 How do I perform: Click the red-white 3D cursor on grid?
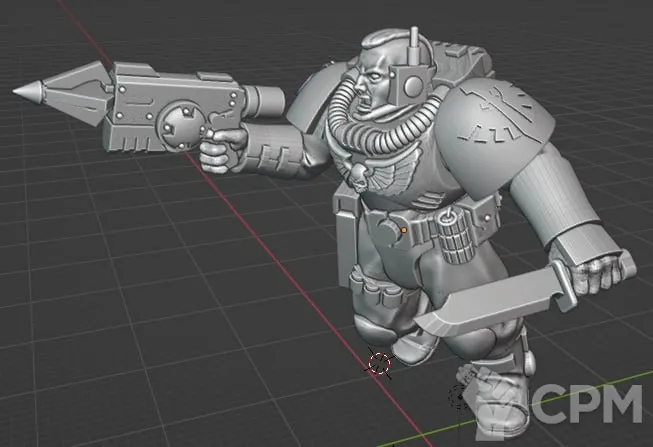point(380,362)
